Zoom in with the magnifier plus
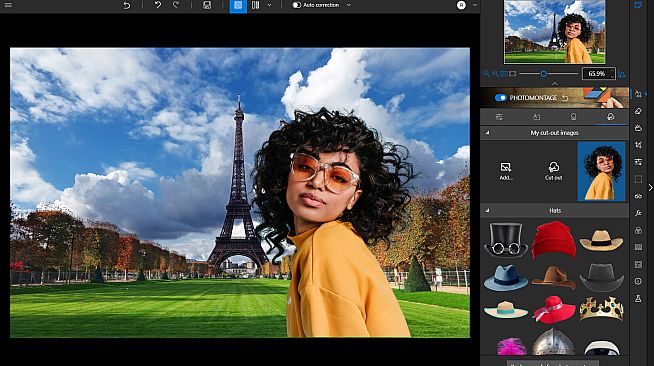Screen dimensions: 654x366 click(x=495, y=74)
